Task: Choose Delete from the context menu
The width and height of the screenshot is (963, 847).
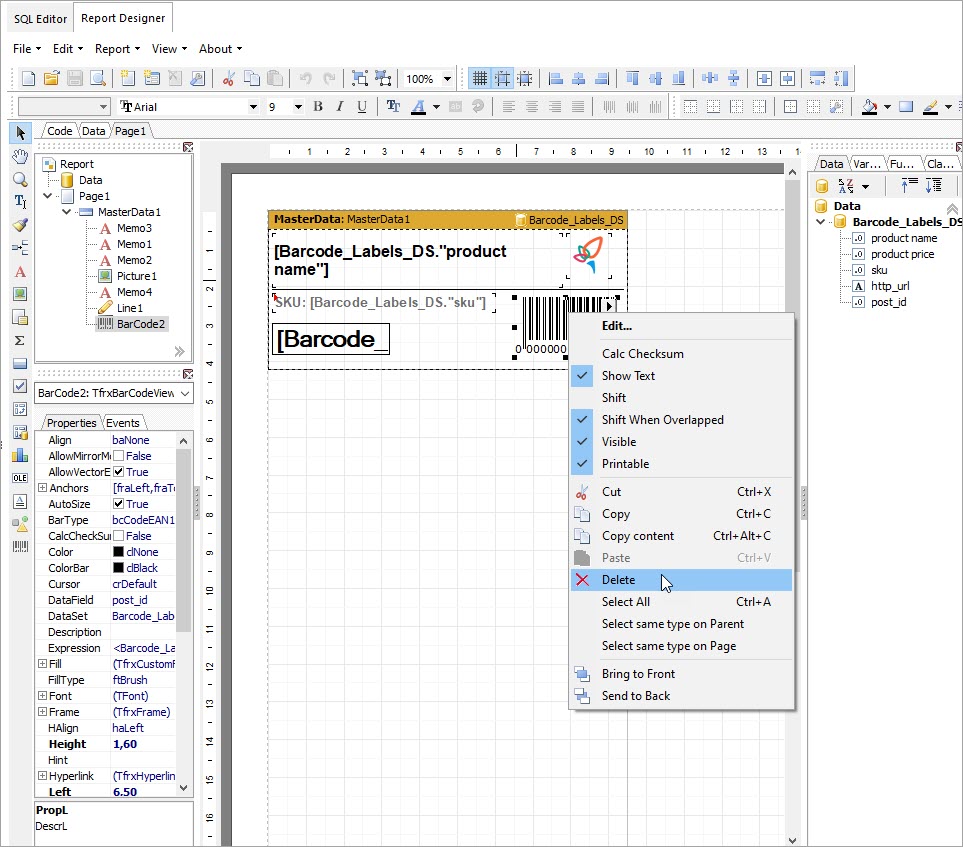Action: click(x=618, y=580)
